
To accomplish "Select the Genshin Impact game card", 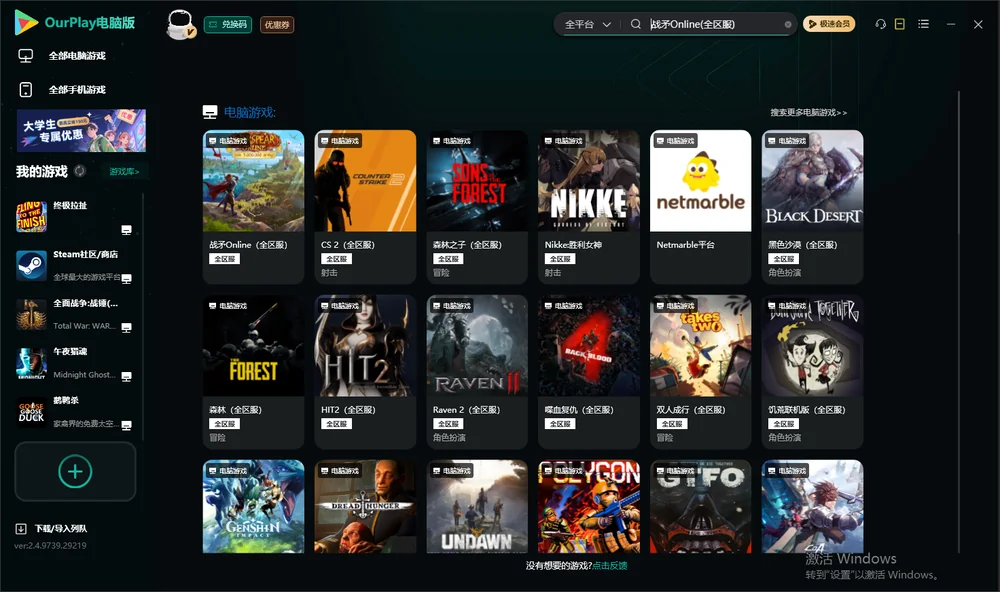I will pyautogui.click(x=254, y=507).
